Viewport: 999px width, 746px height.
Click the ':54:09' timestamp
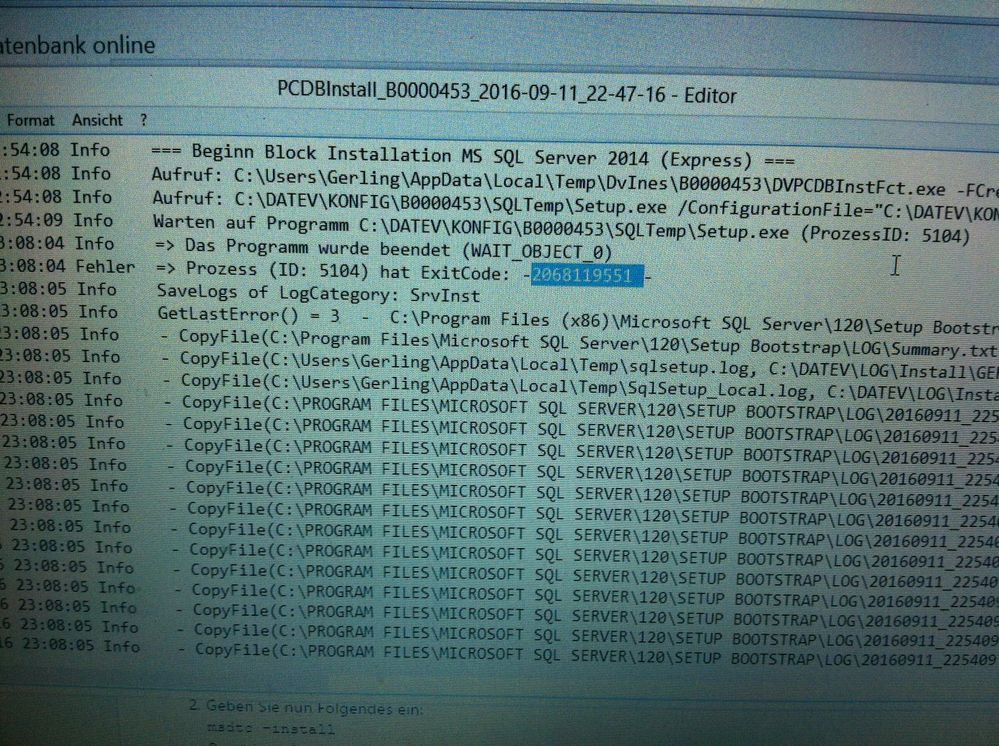pos(31,220)
